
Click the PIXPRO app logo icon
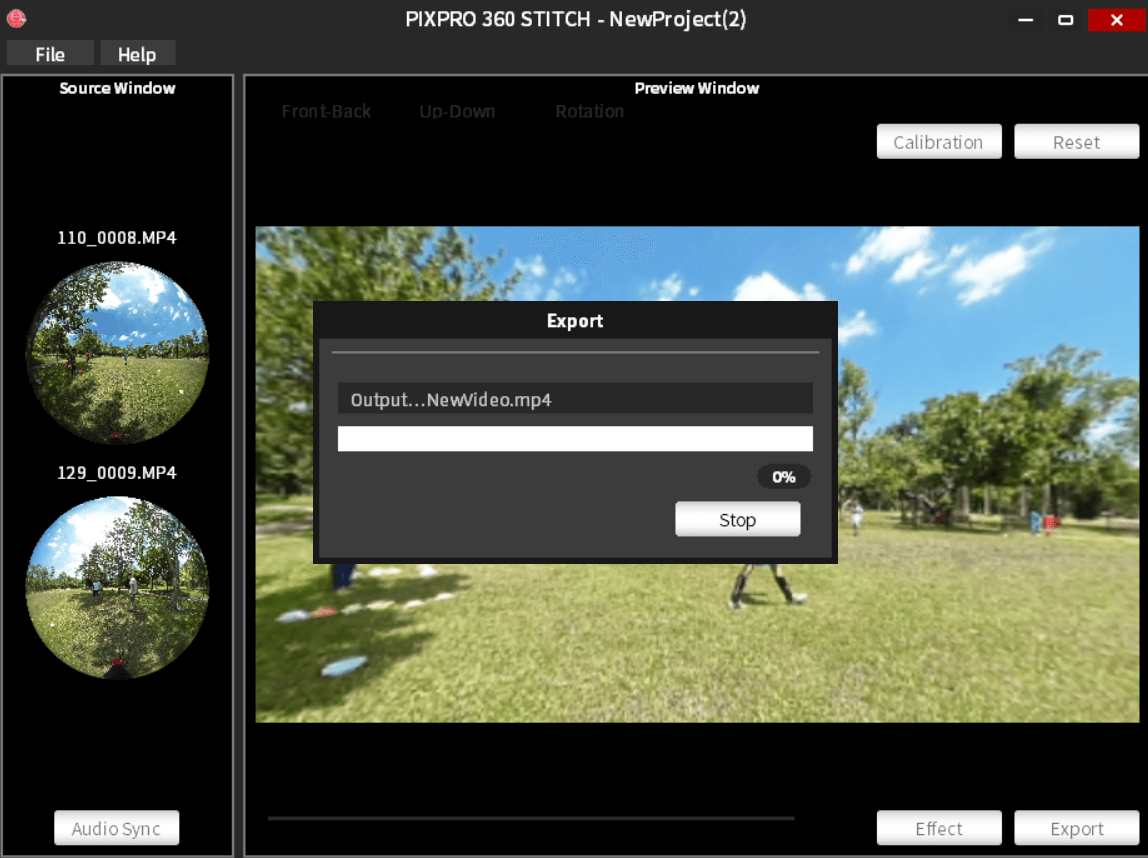17,18
